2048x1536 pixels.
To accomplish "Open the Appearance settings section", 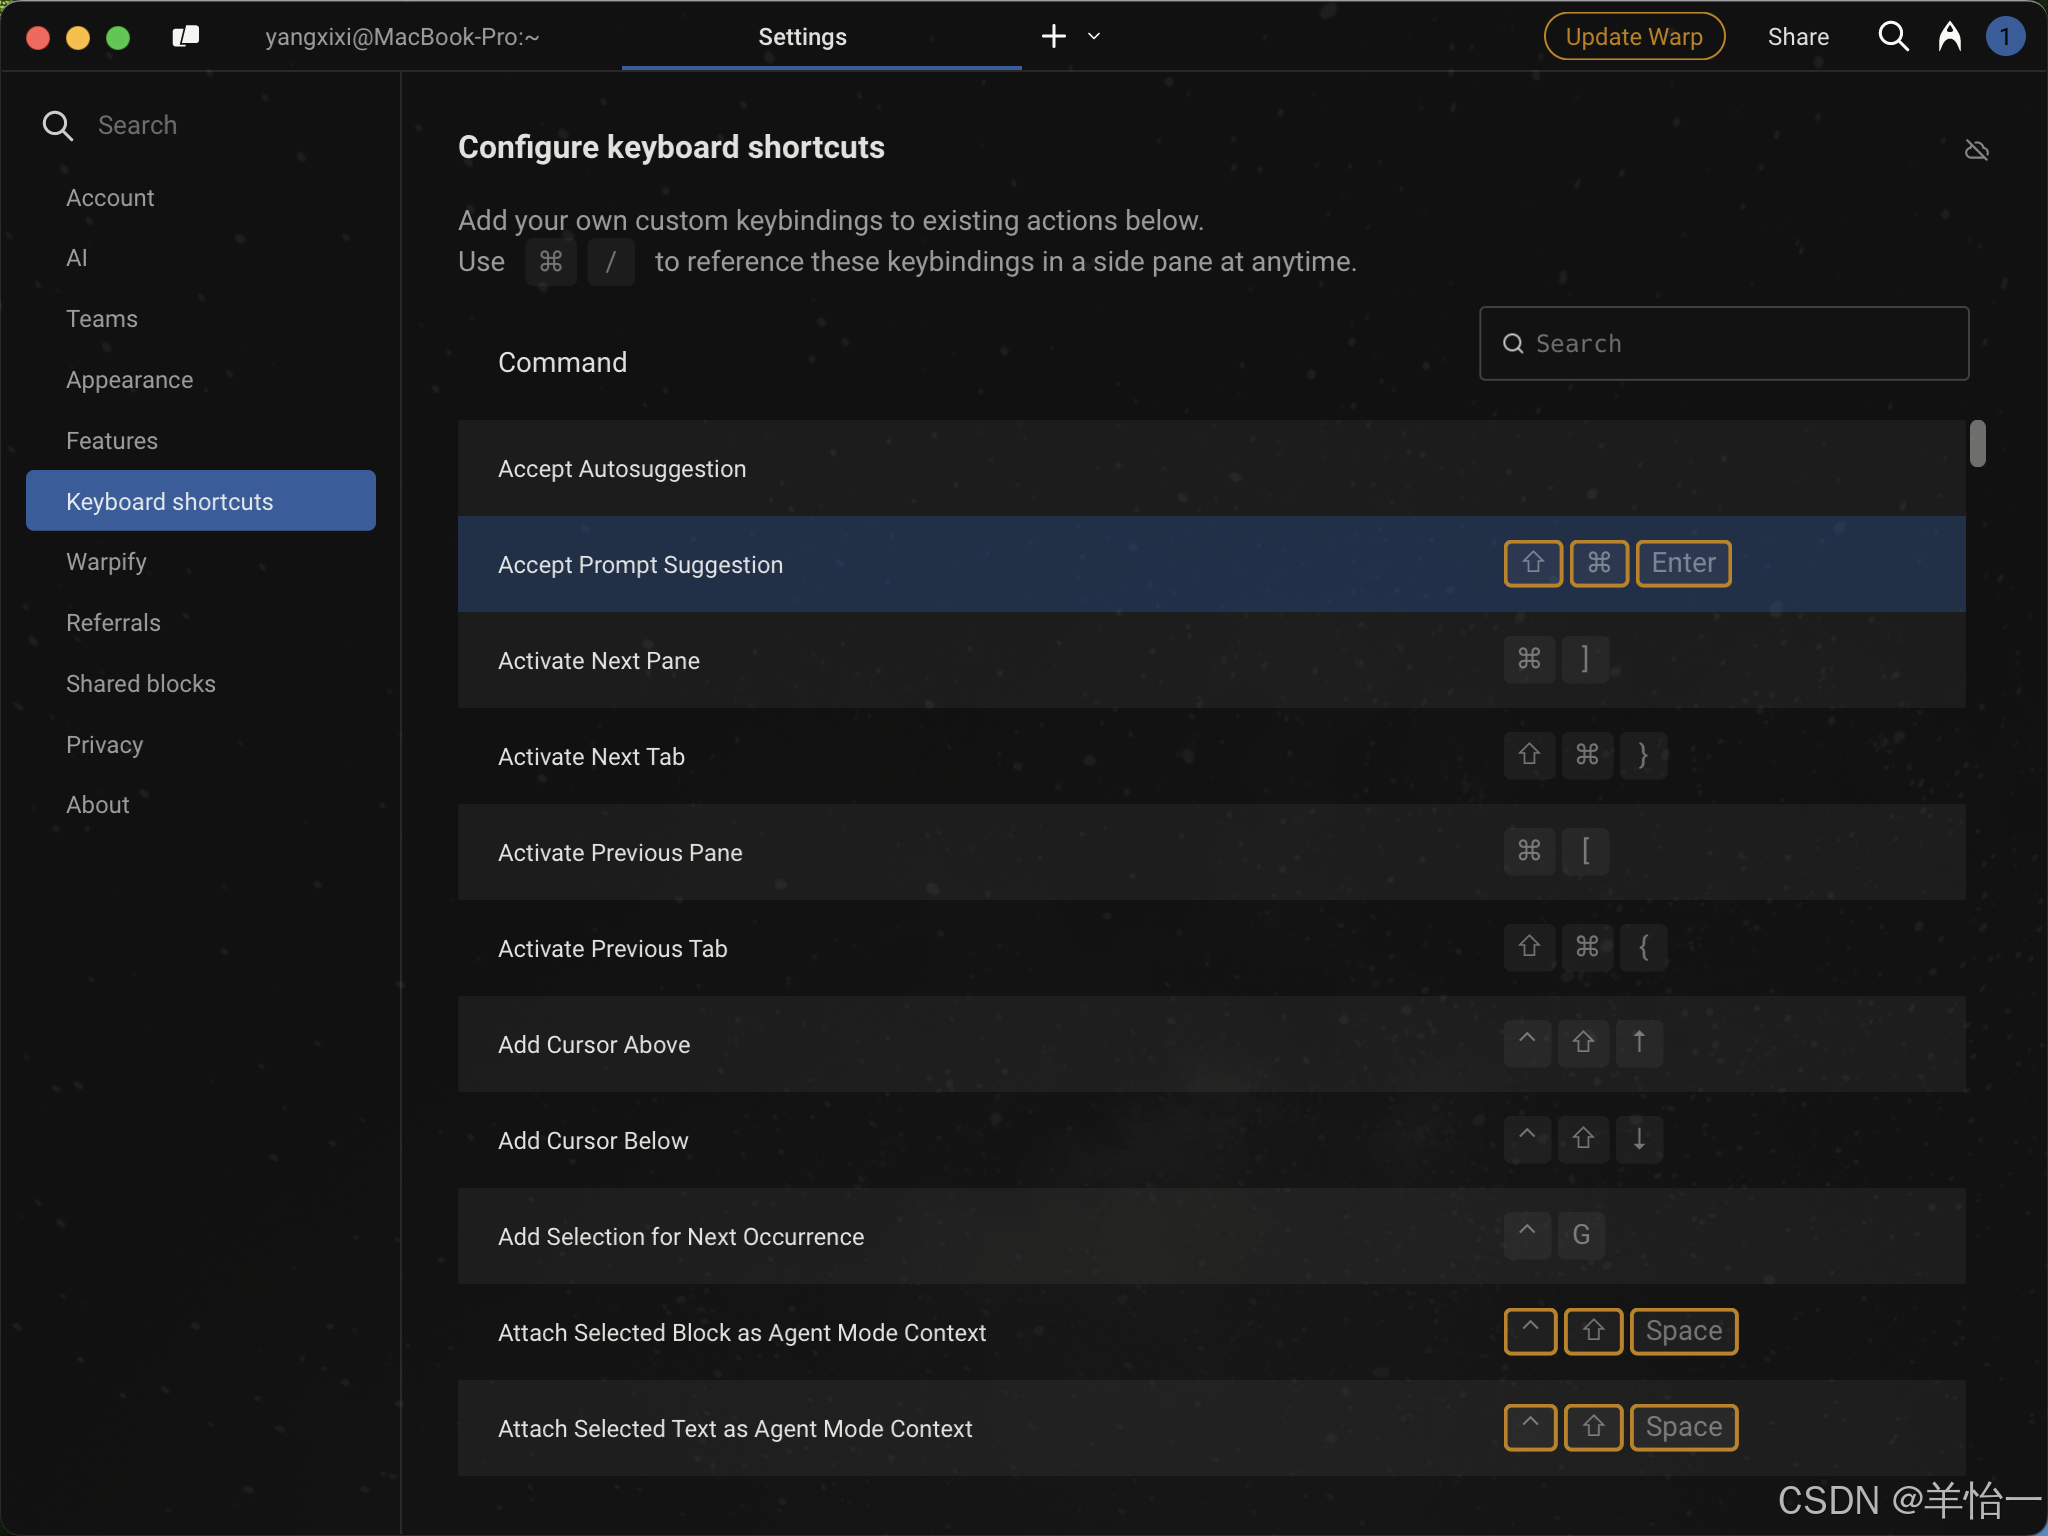I will [130, 380].
